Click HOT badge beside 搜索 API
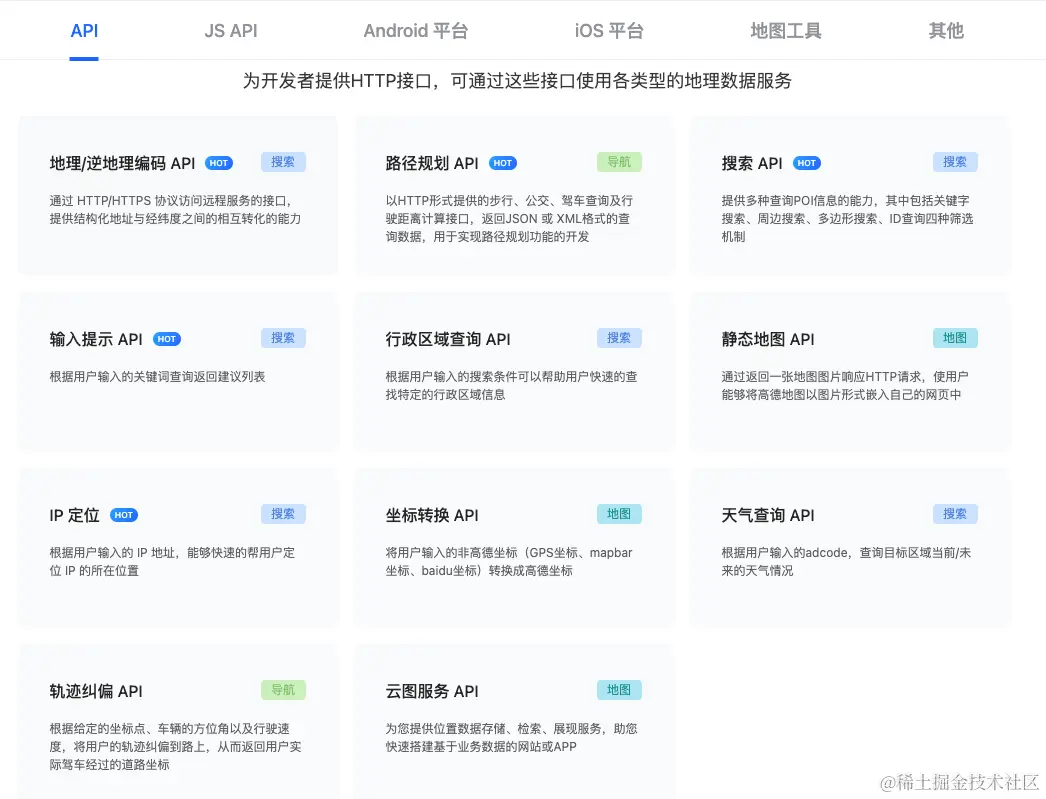The width and height of the screenshot is (1046, 799). point(807,163)
